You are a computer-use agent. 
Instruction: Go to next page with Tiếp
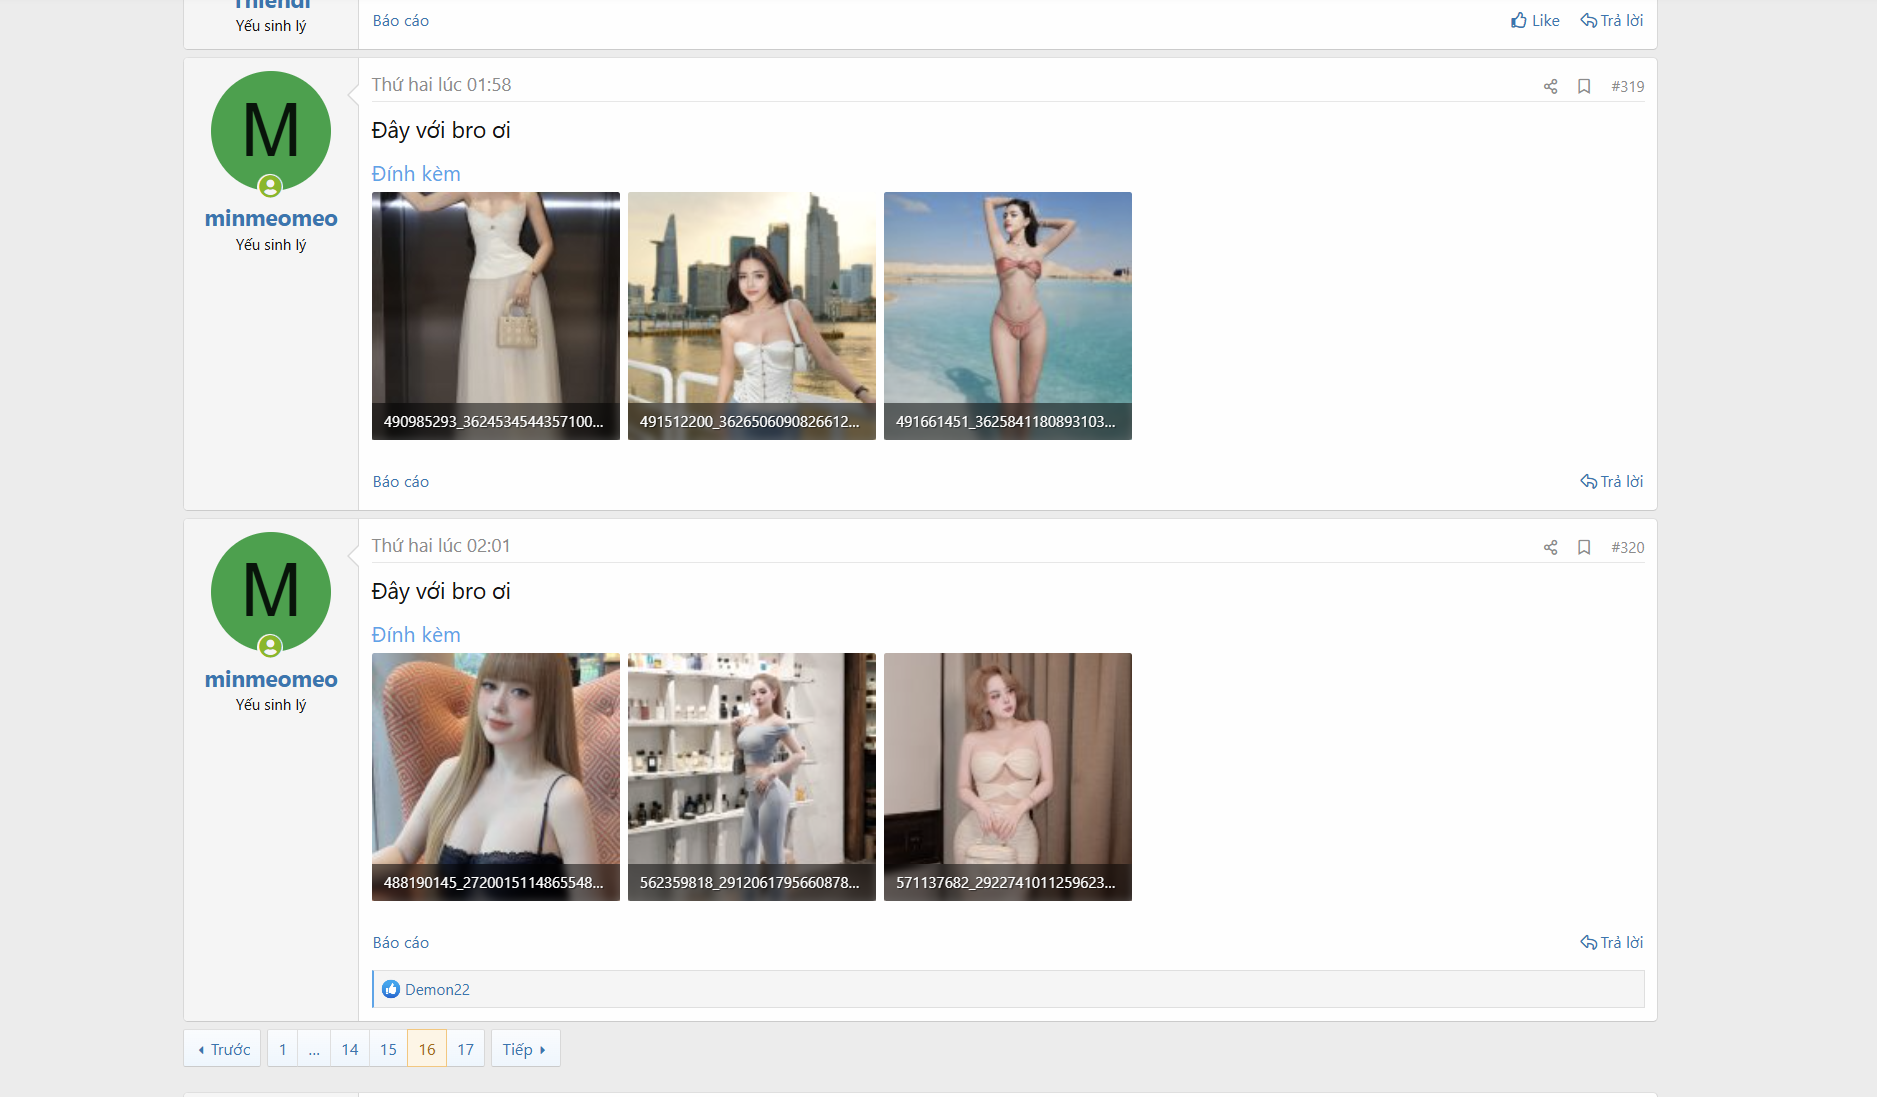525,1049
